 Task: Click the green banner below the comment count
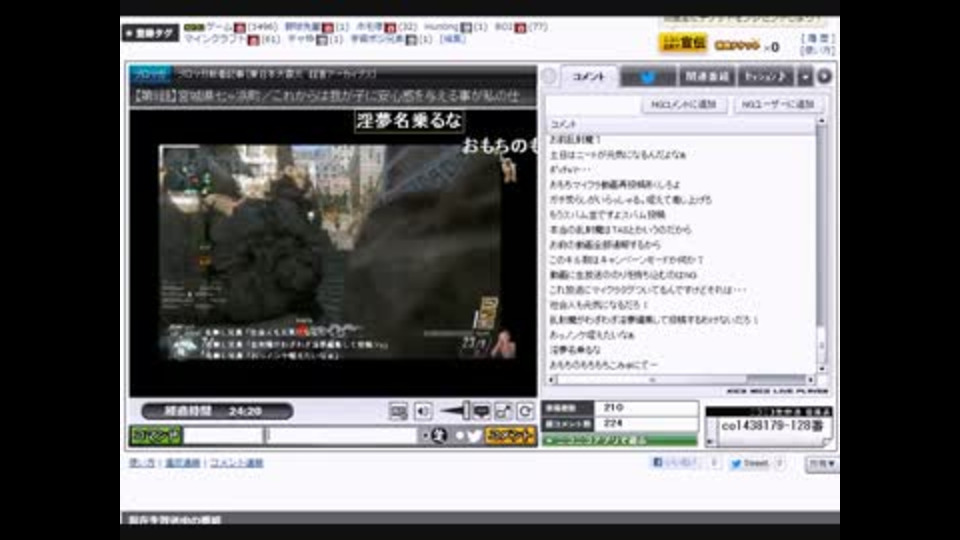620,440
